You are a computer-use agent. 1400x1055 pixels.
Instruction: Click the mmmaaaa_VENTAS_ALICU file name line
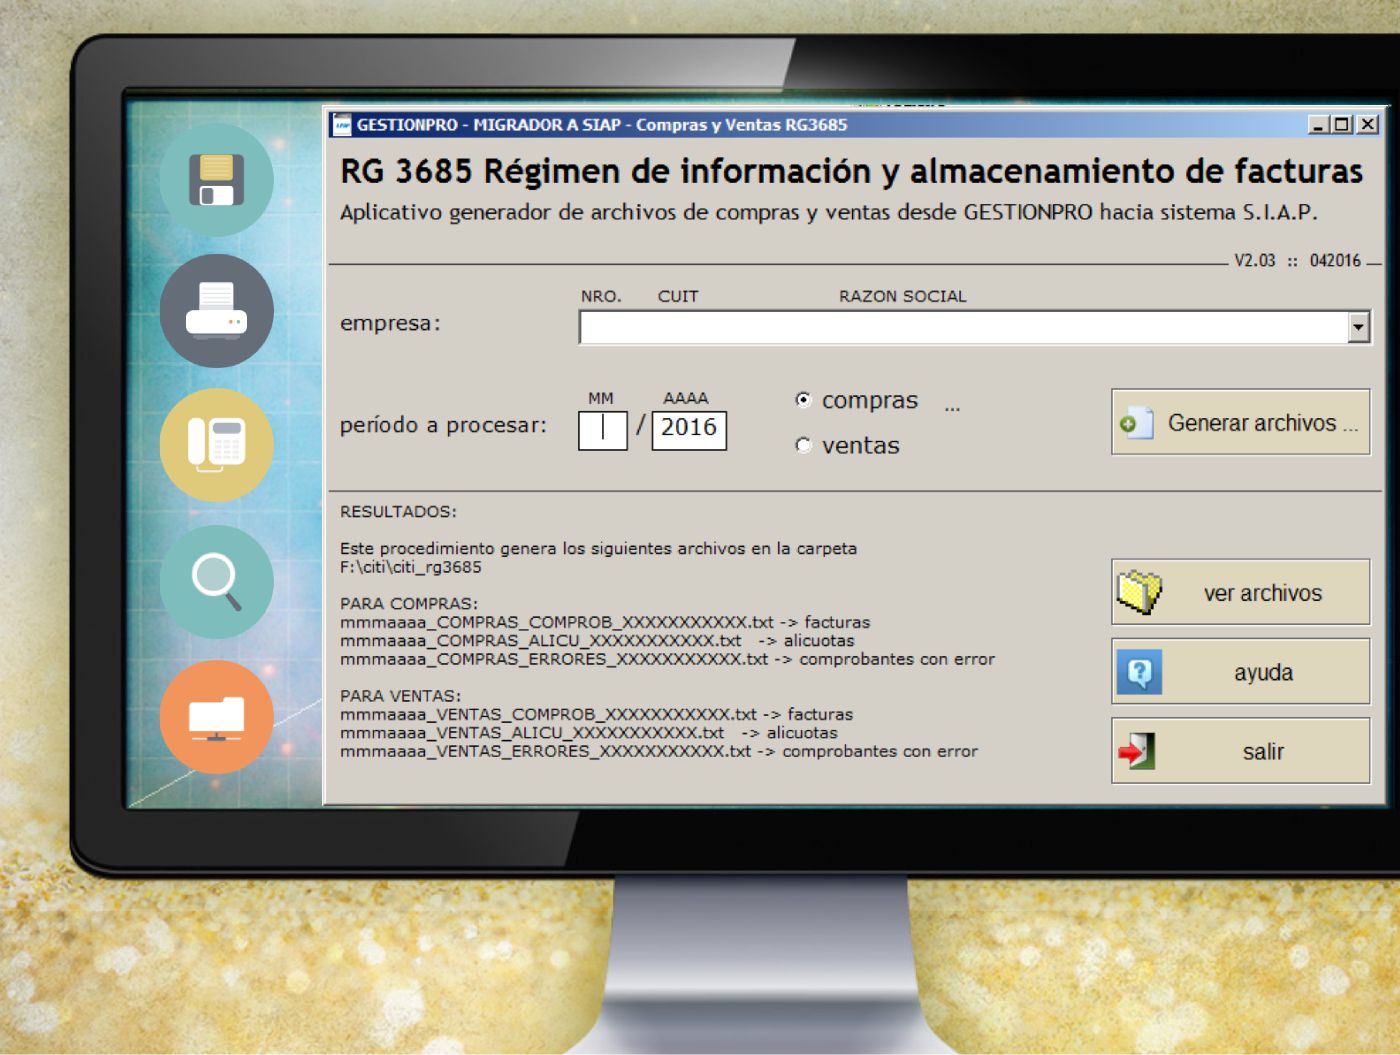click(589, 732)
